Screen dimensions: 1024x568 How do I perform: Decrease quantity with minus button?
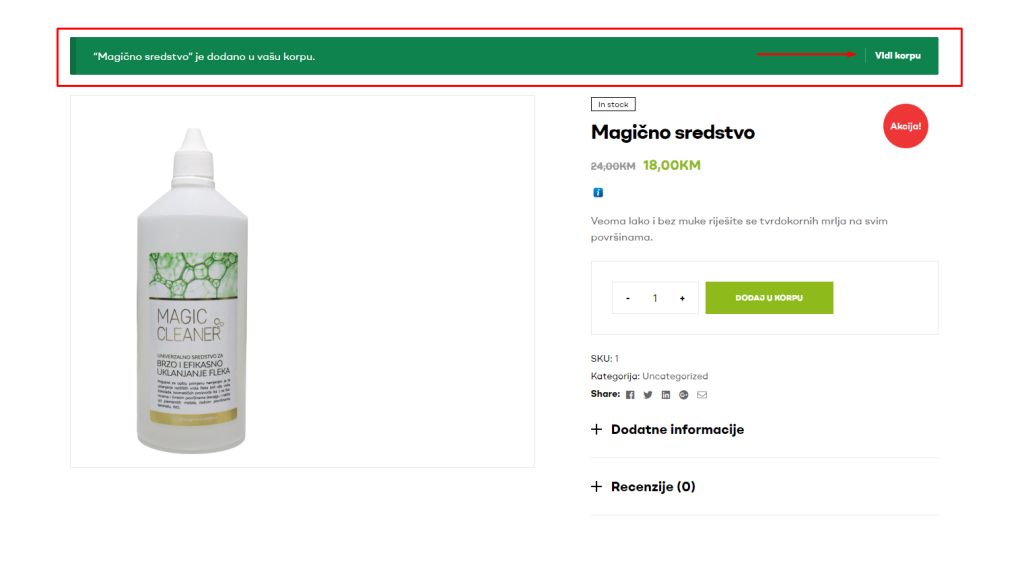click(x=628, y=298)
